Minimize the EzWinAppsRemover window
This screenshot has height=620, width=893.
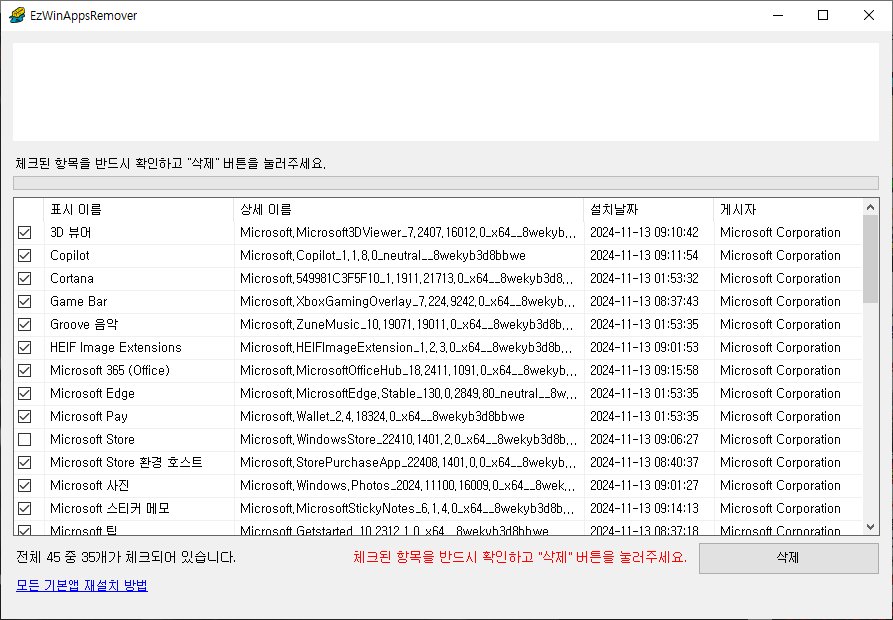(x=778, y=15)
